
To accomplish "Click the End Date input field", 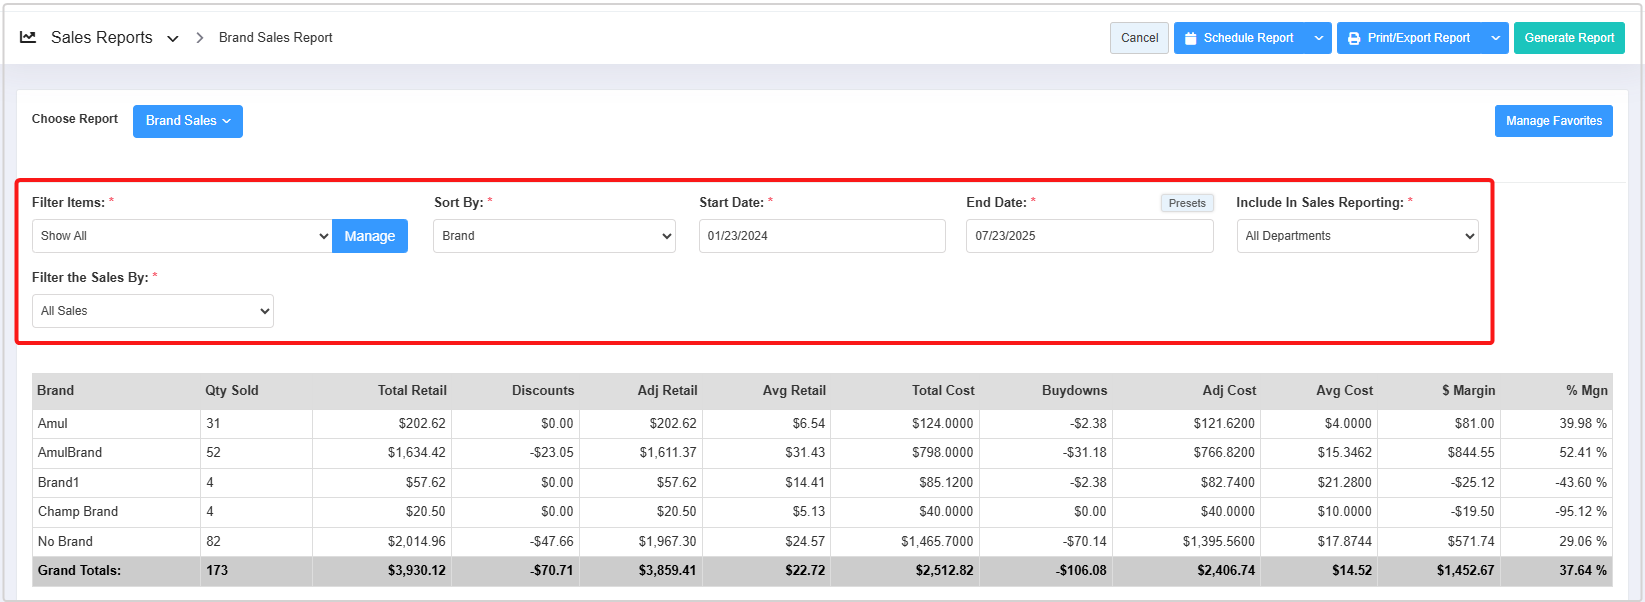I will [1089, 236].
